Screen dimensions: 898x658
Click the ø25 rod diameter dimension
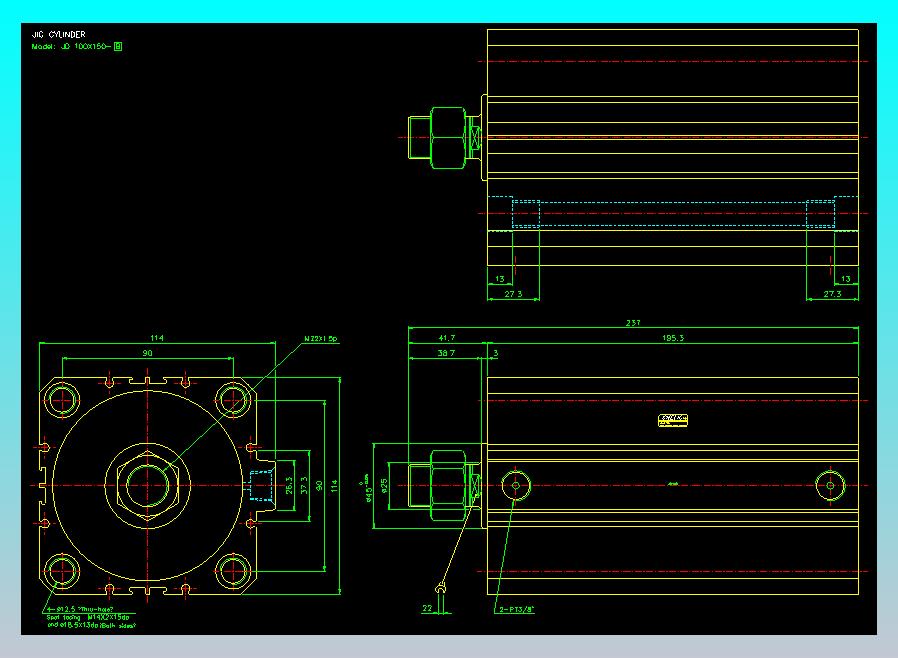[384, 486]
